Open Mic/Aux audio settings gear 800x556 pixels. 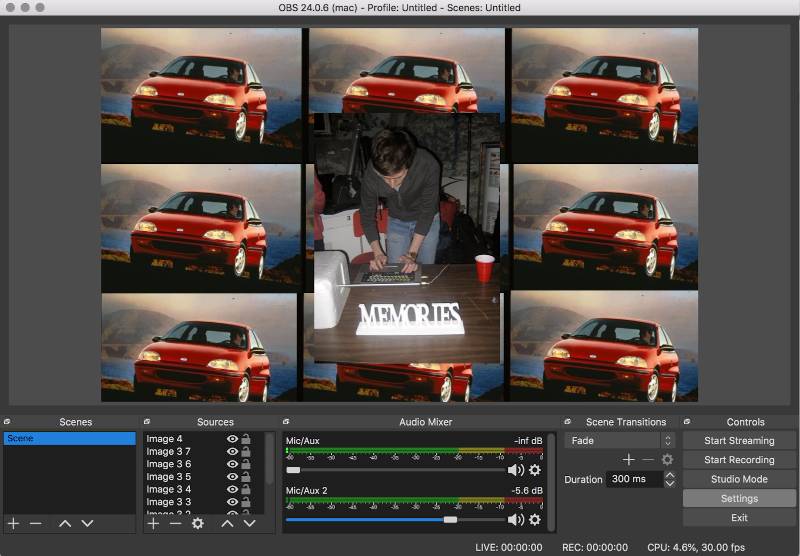[x=535, y=470]
